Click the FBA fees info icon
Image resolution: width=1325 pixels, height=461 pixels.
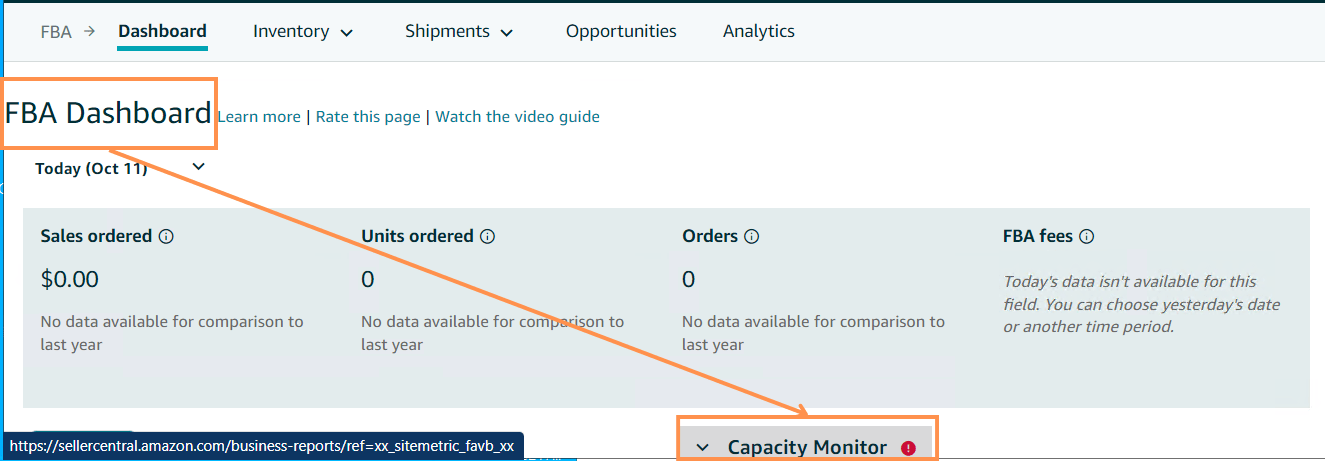(x=1087, y=237)
